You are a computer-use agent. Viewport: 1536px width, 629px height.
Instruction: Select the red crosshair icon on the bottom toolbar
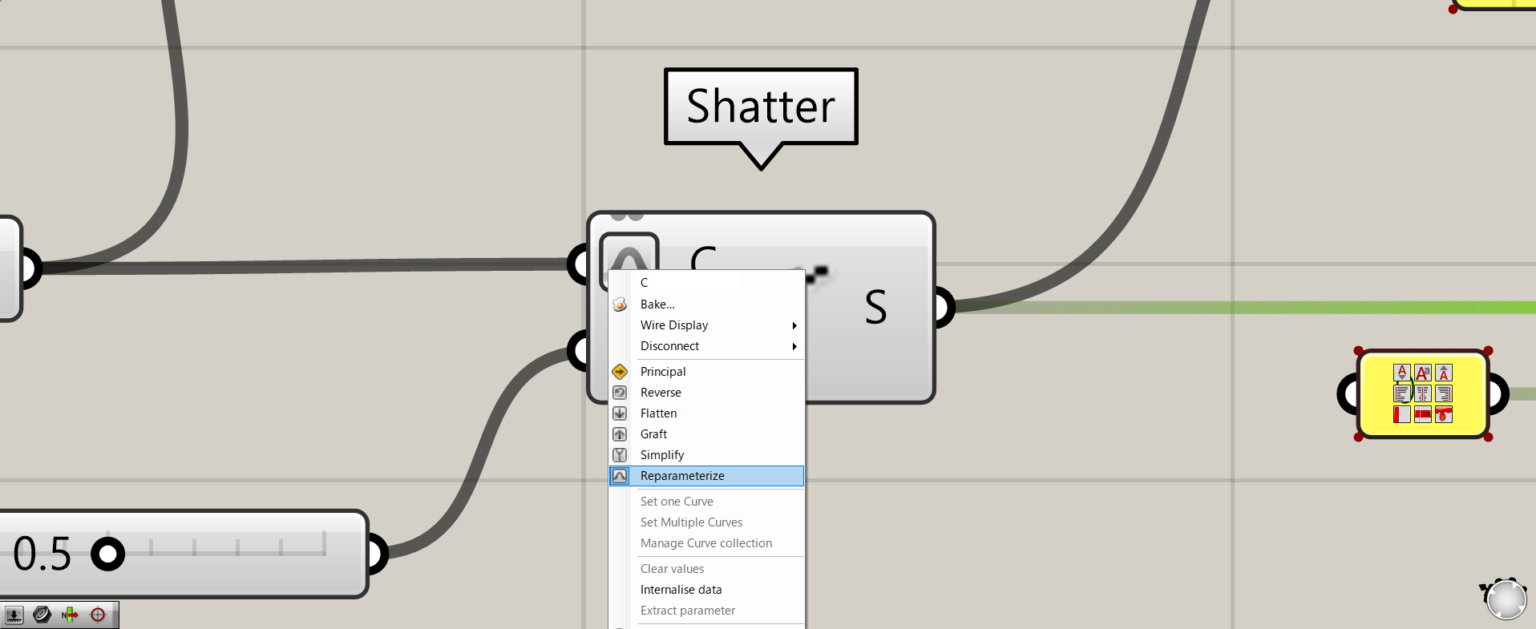[99, 614]
